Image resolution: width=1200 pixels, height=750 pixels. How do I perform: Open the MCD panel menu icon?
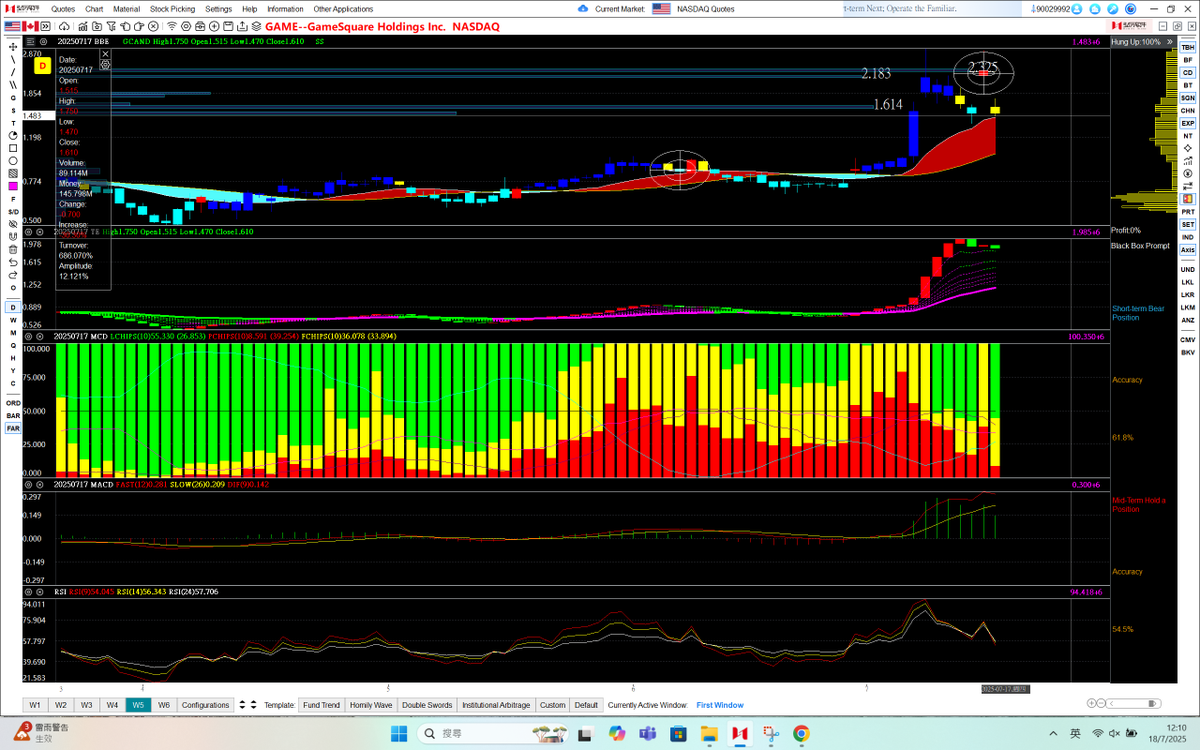click(28, 336)
